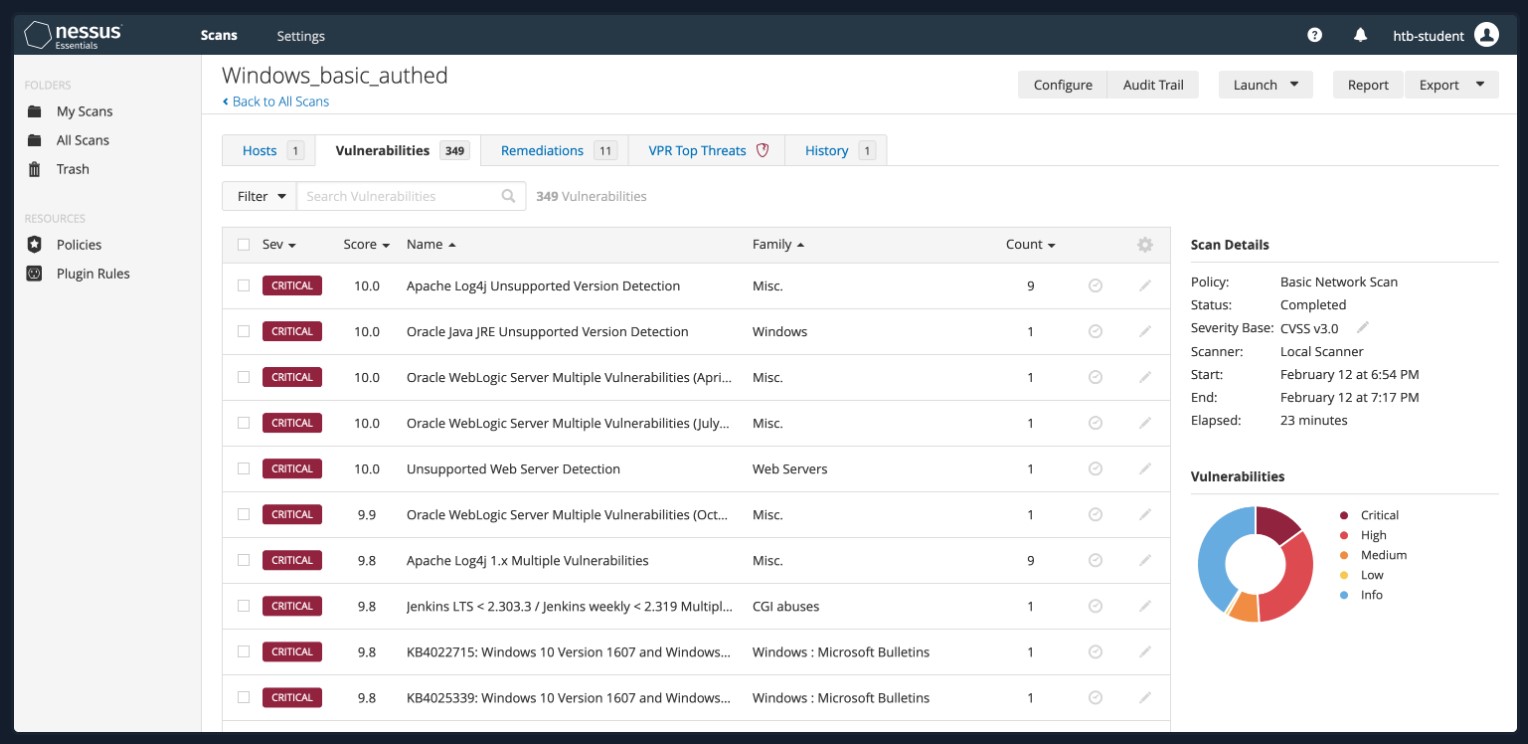Switch to the Remediations tab

554,150
